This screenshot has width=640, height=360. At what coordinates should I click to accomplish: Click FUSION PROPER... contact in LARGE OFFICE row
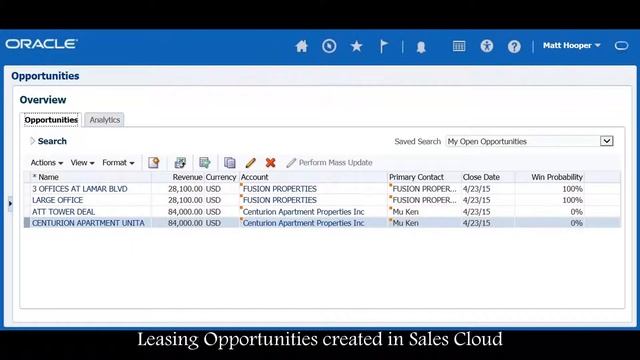point(424,200)
